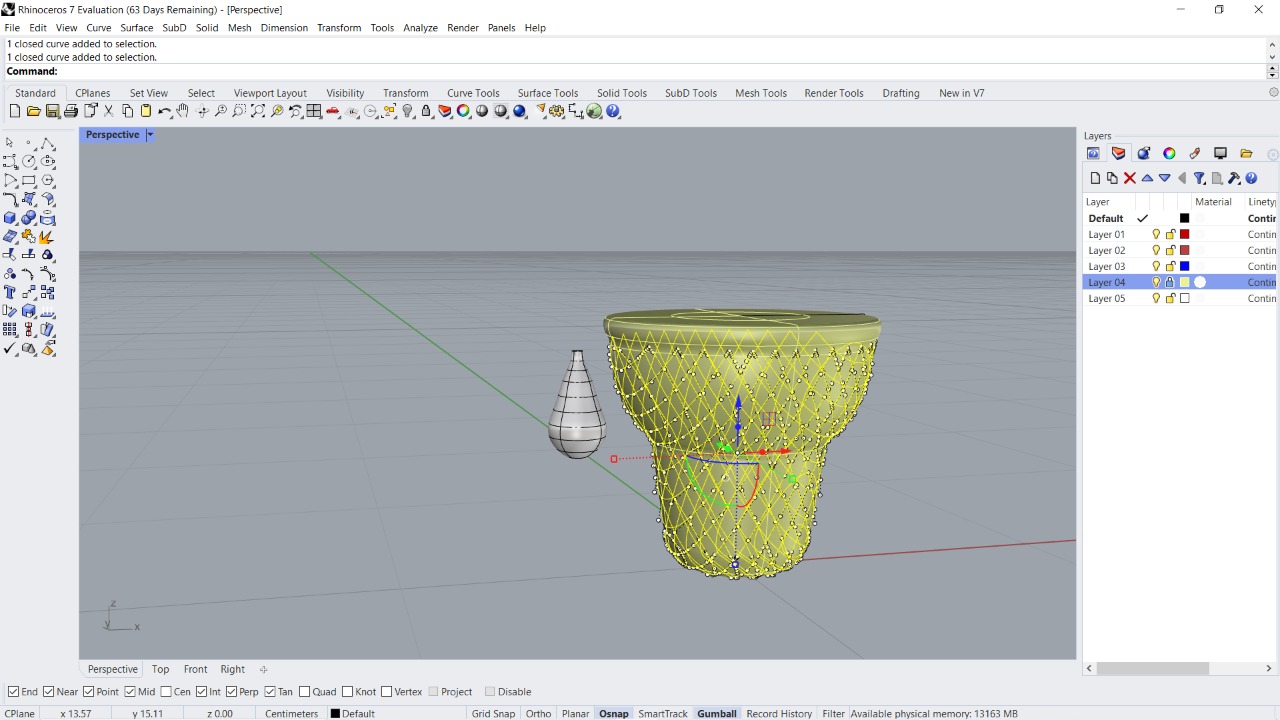This screenshot has width=1280, height=720.
Task: Save the model with the floppy disk icon
Action: [52, 111]
